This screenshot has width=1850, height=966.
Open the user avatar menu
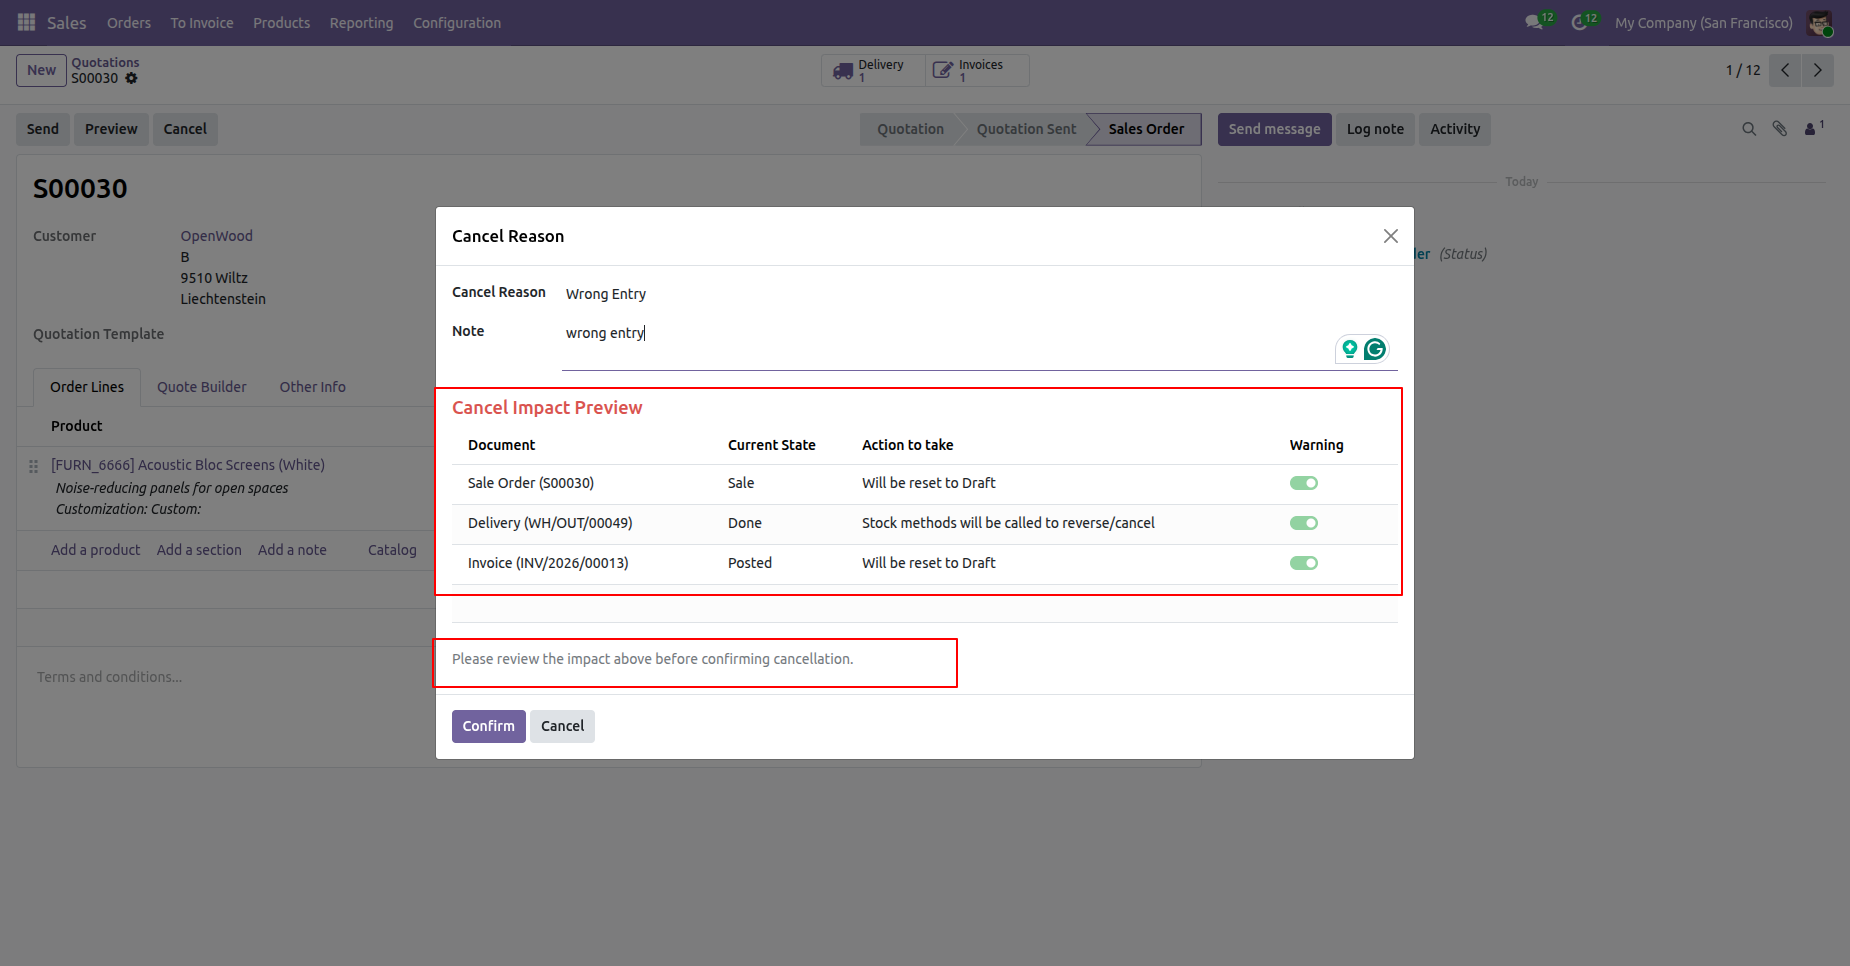coord(1819,22)
